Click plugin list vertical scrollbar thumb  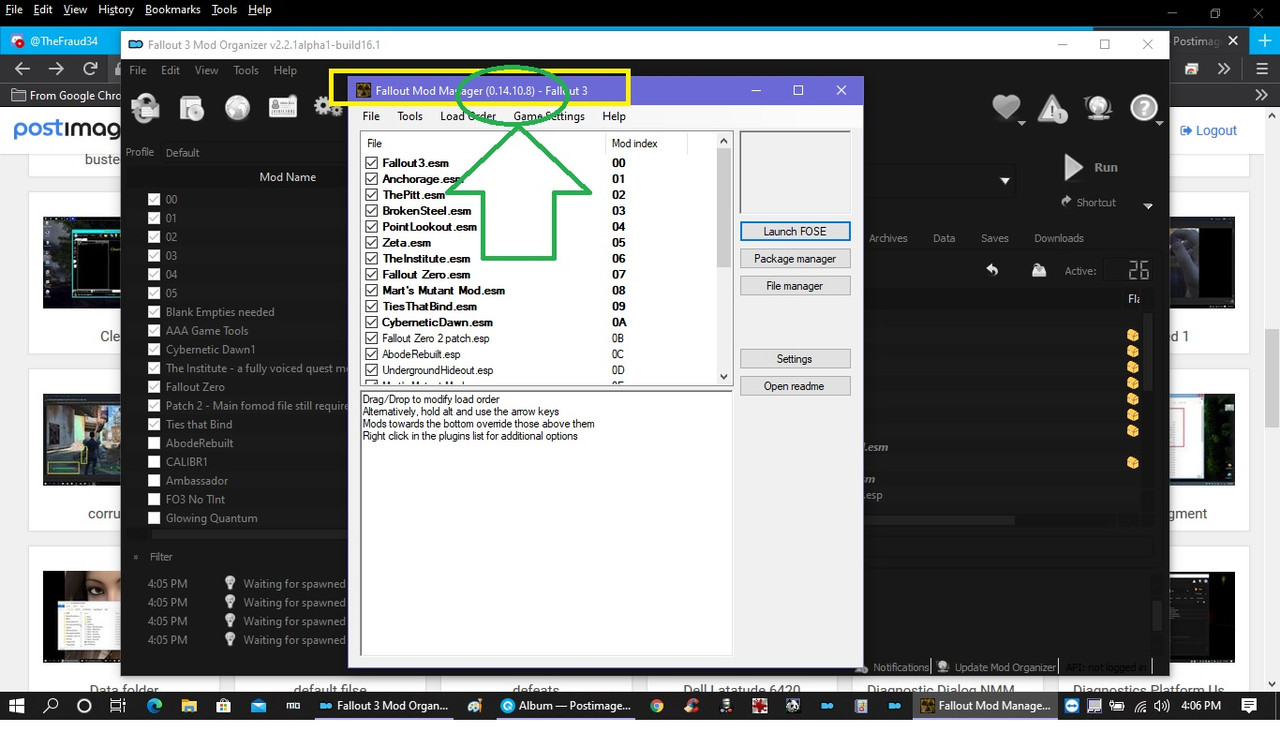pyautogui.click(x=725, y=208)
